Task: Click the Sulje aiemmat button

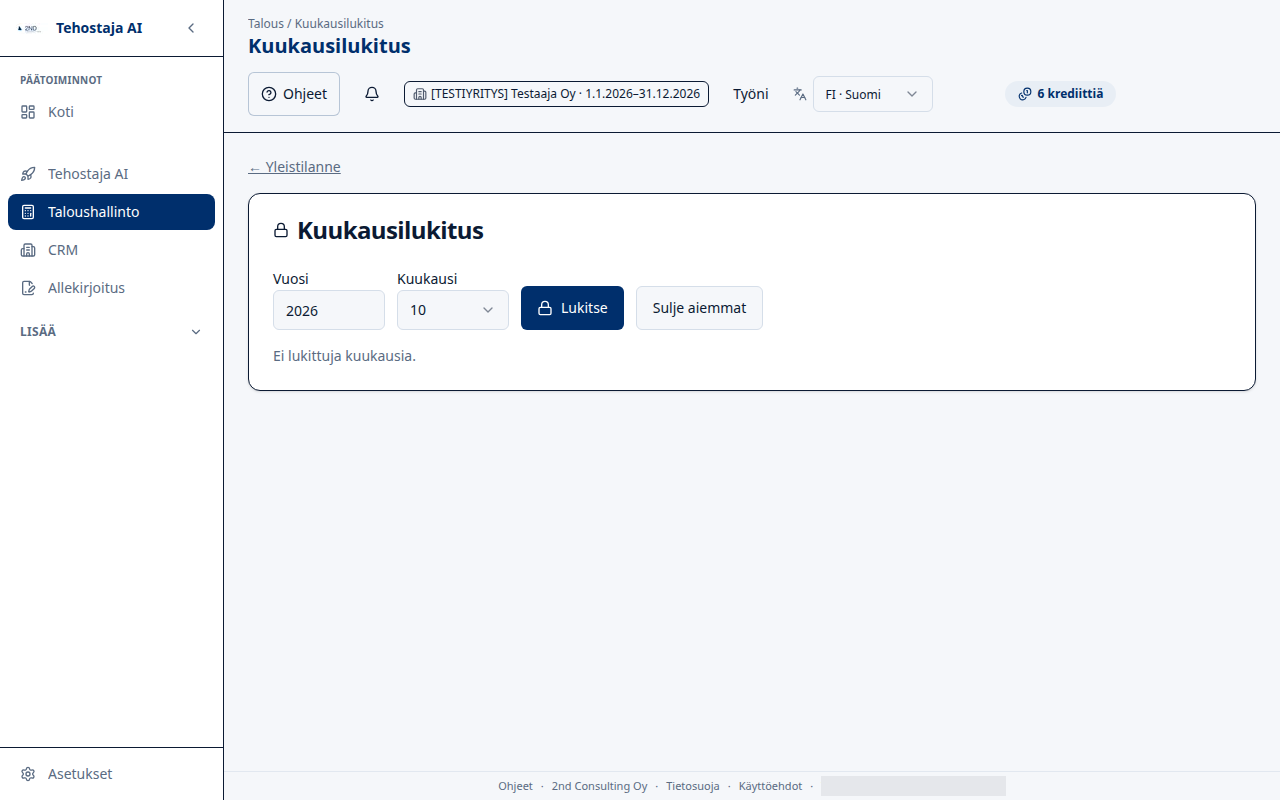Action: tap(699, 308)
